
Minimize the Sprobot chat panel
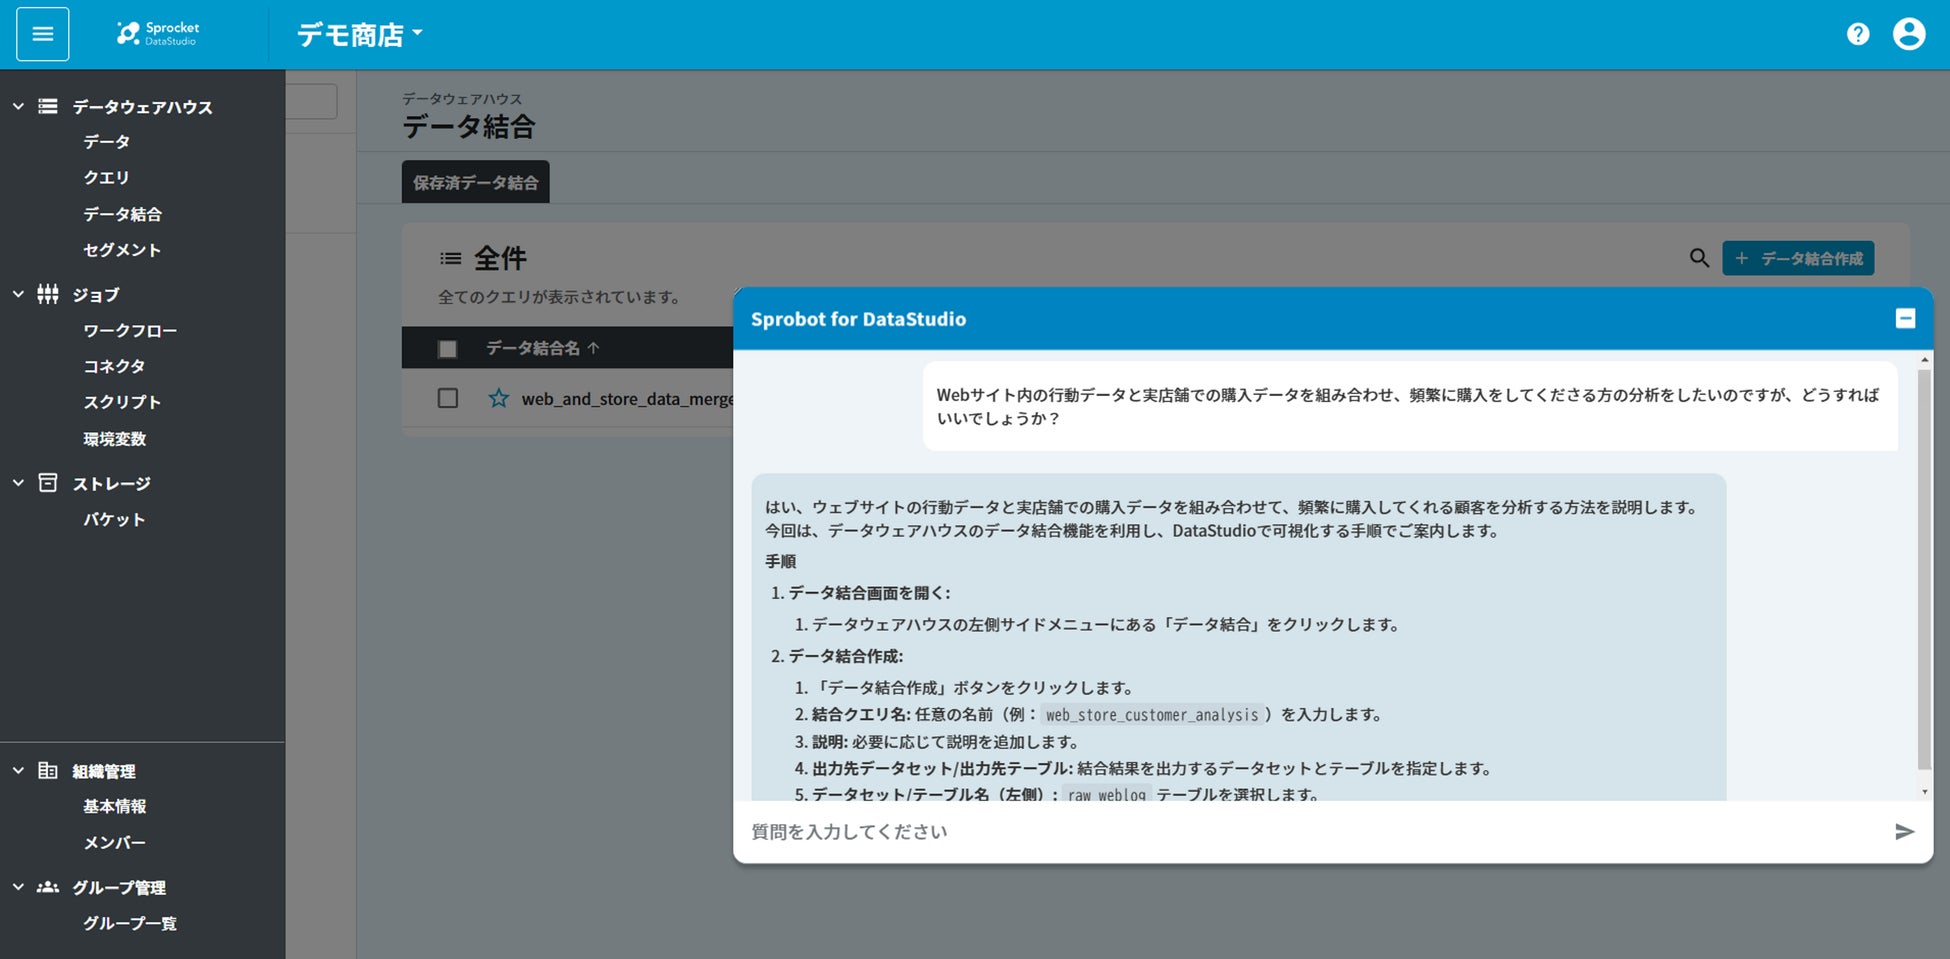click(x=1905, y=318)
